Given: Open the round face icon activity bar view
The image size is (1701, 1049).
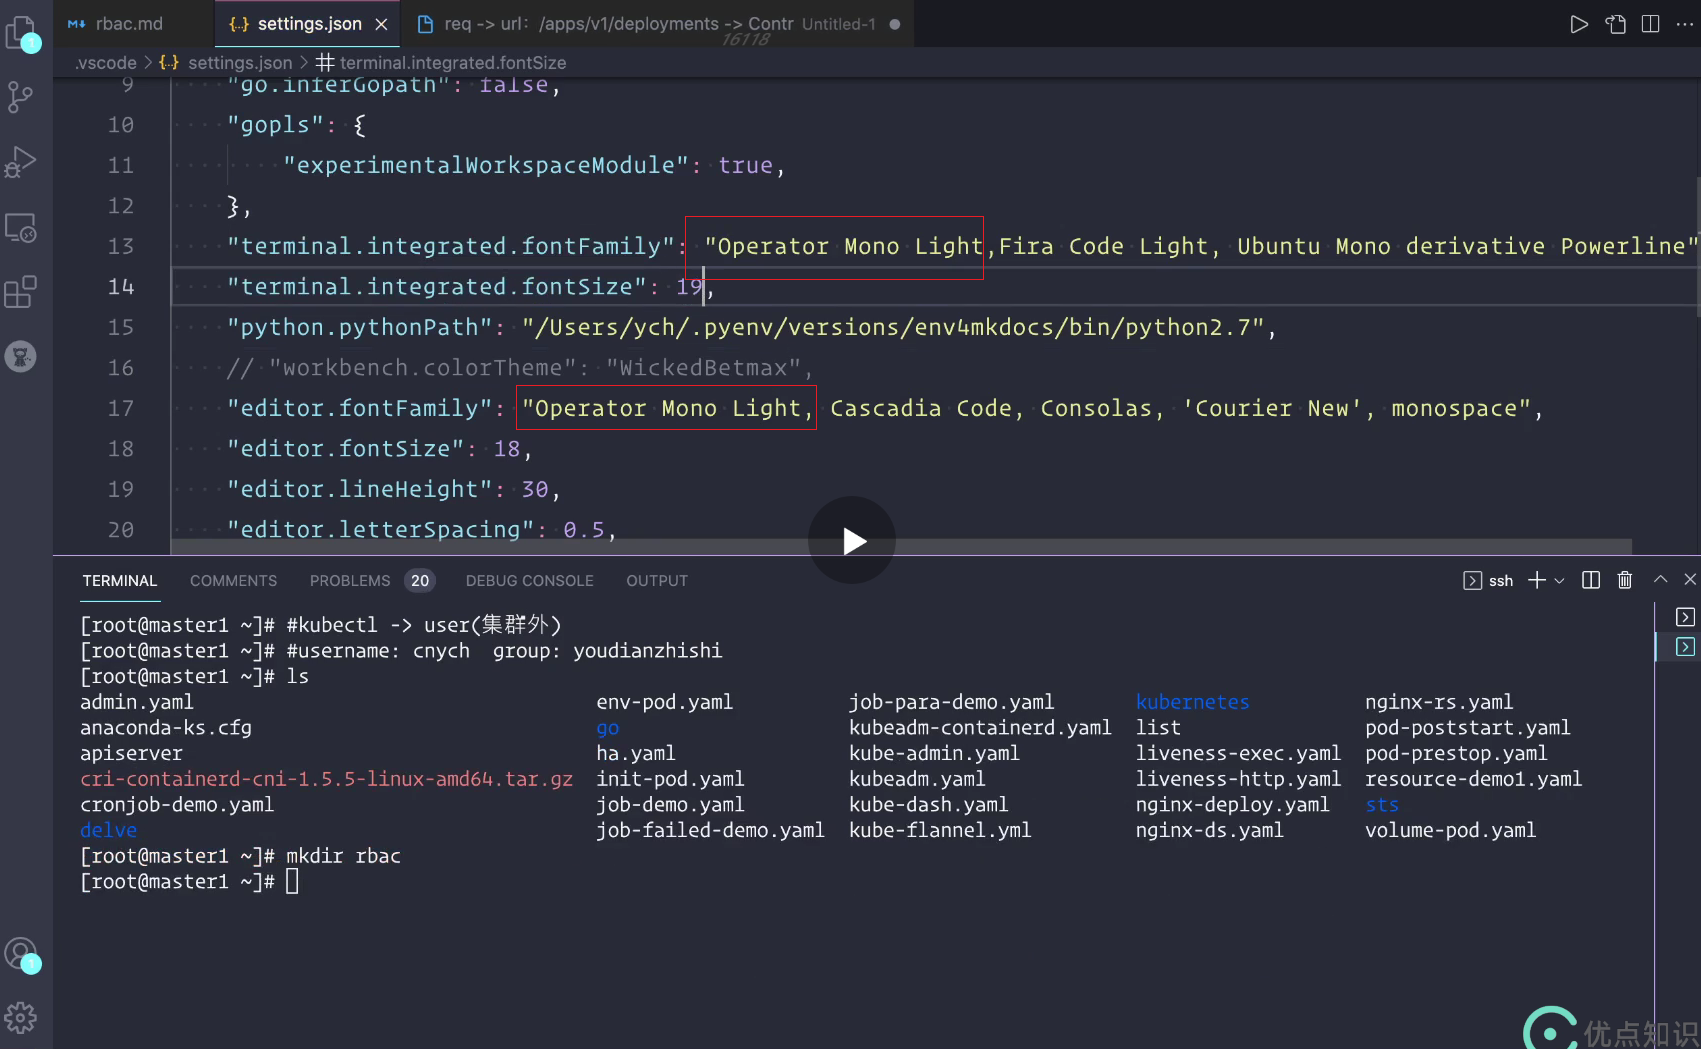Looking at the screenshot, I should click(x=21, y=356).
